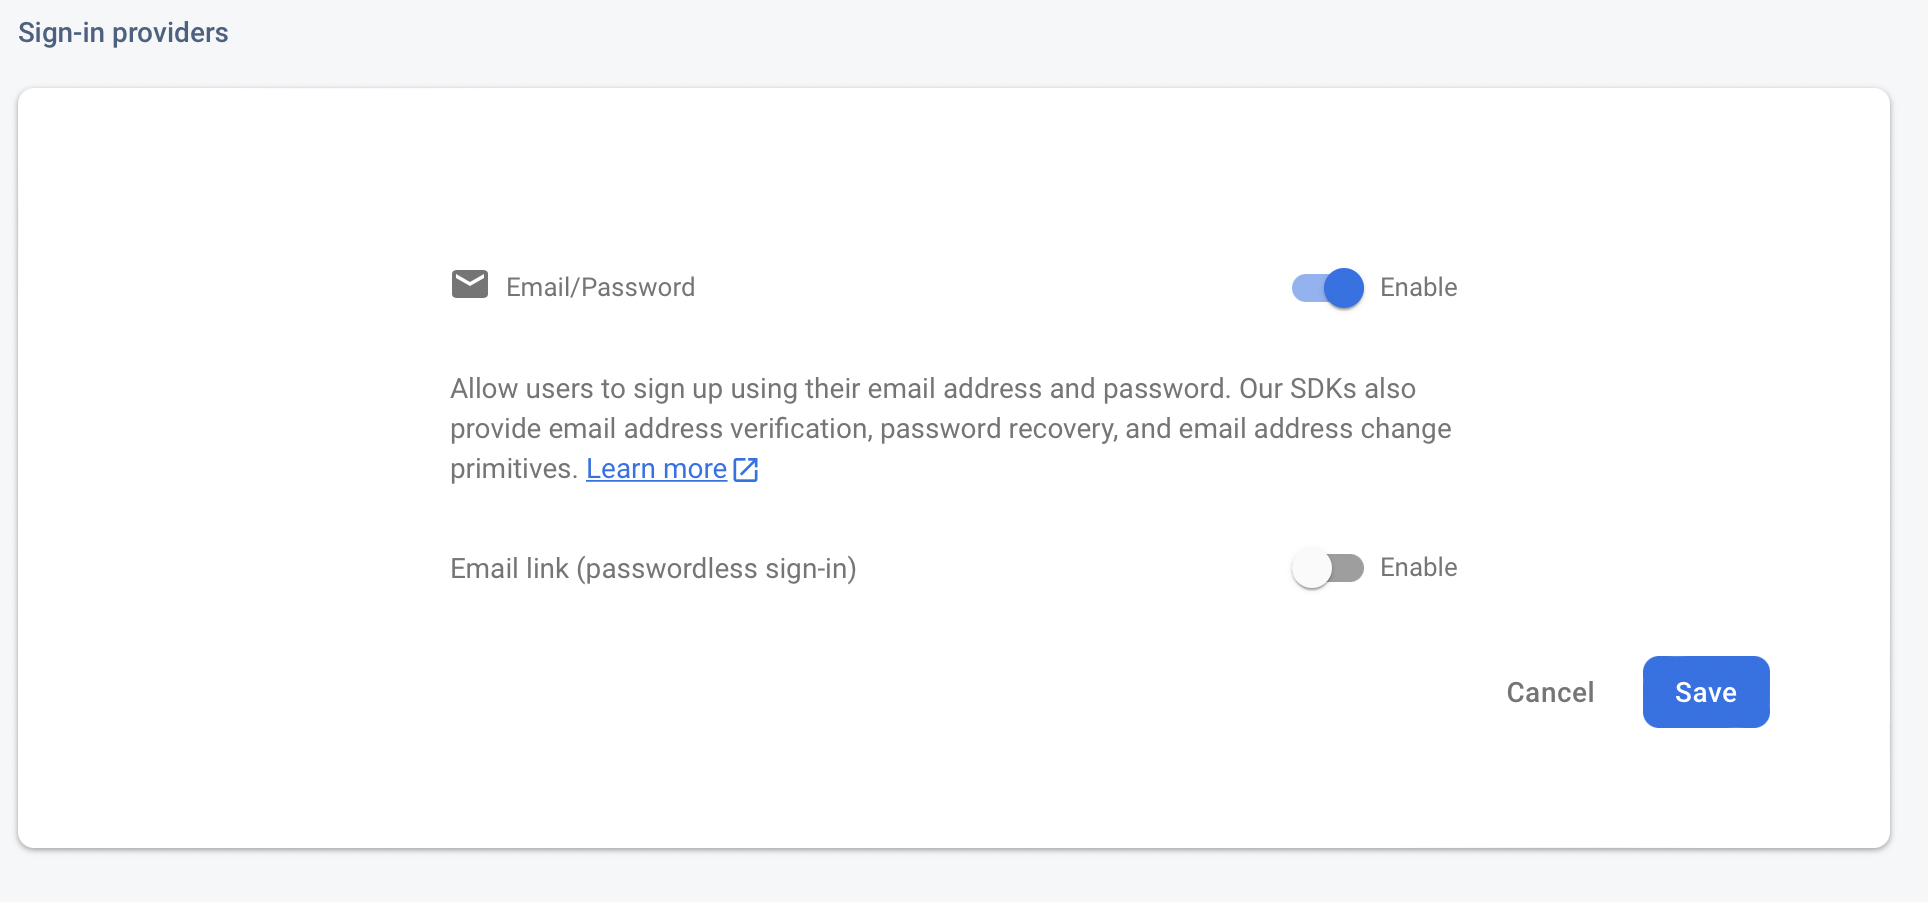Screen dimensions: 1928x902
Task: Click the Sign-in providers heading
Action: click(123, 33)
